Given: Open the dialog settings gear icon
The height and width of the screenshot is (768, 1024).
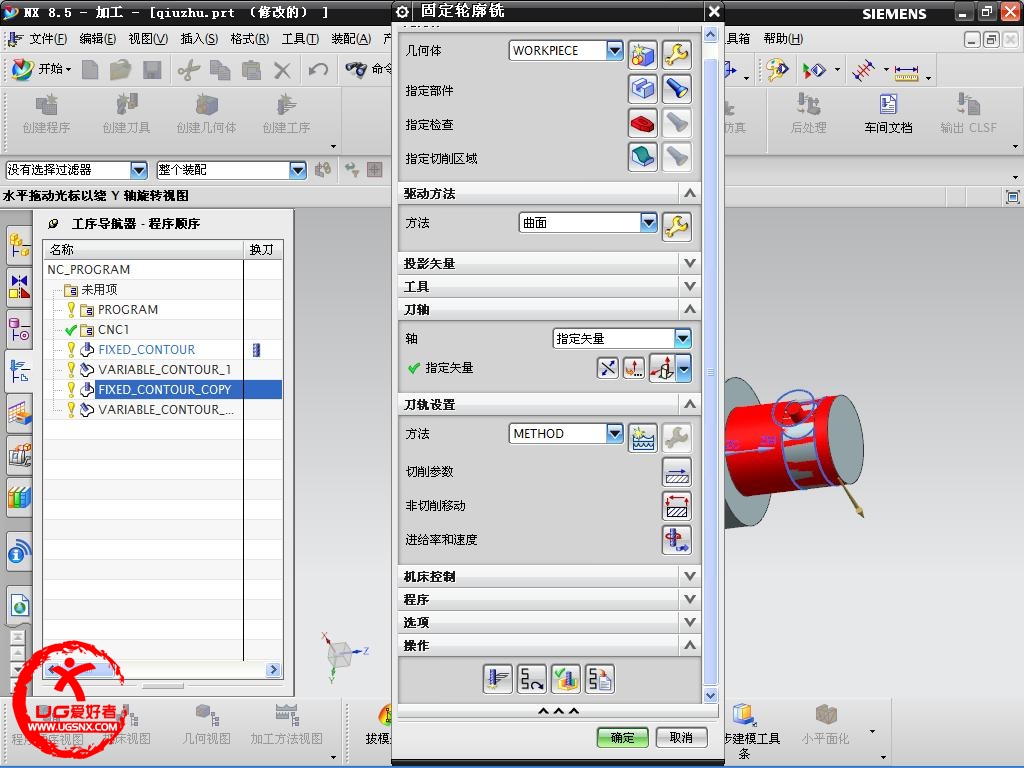Looking at the screenshot, I should click(402, 12).
